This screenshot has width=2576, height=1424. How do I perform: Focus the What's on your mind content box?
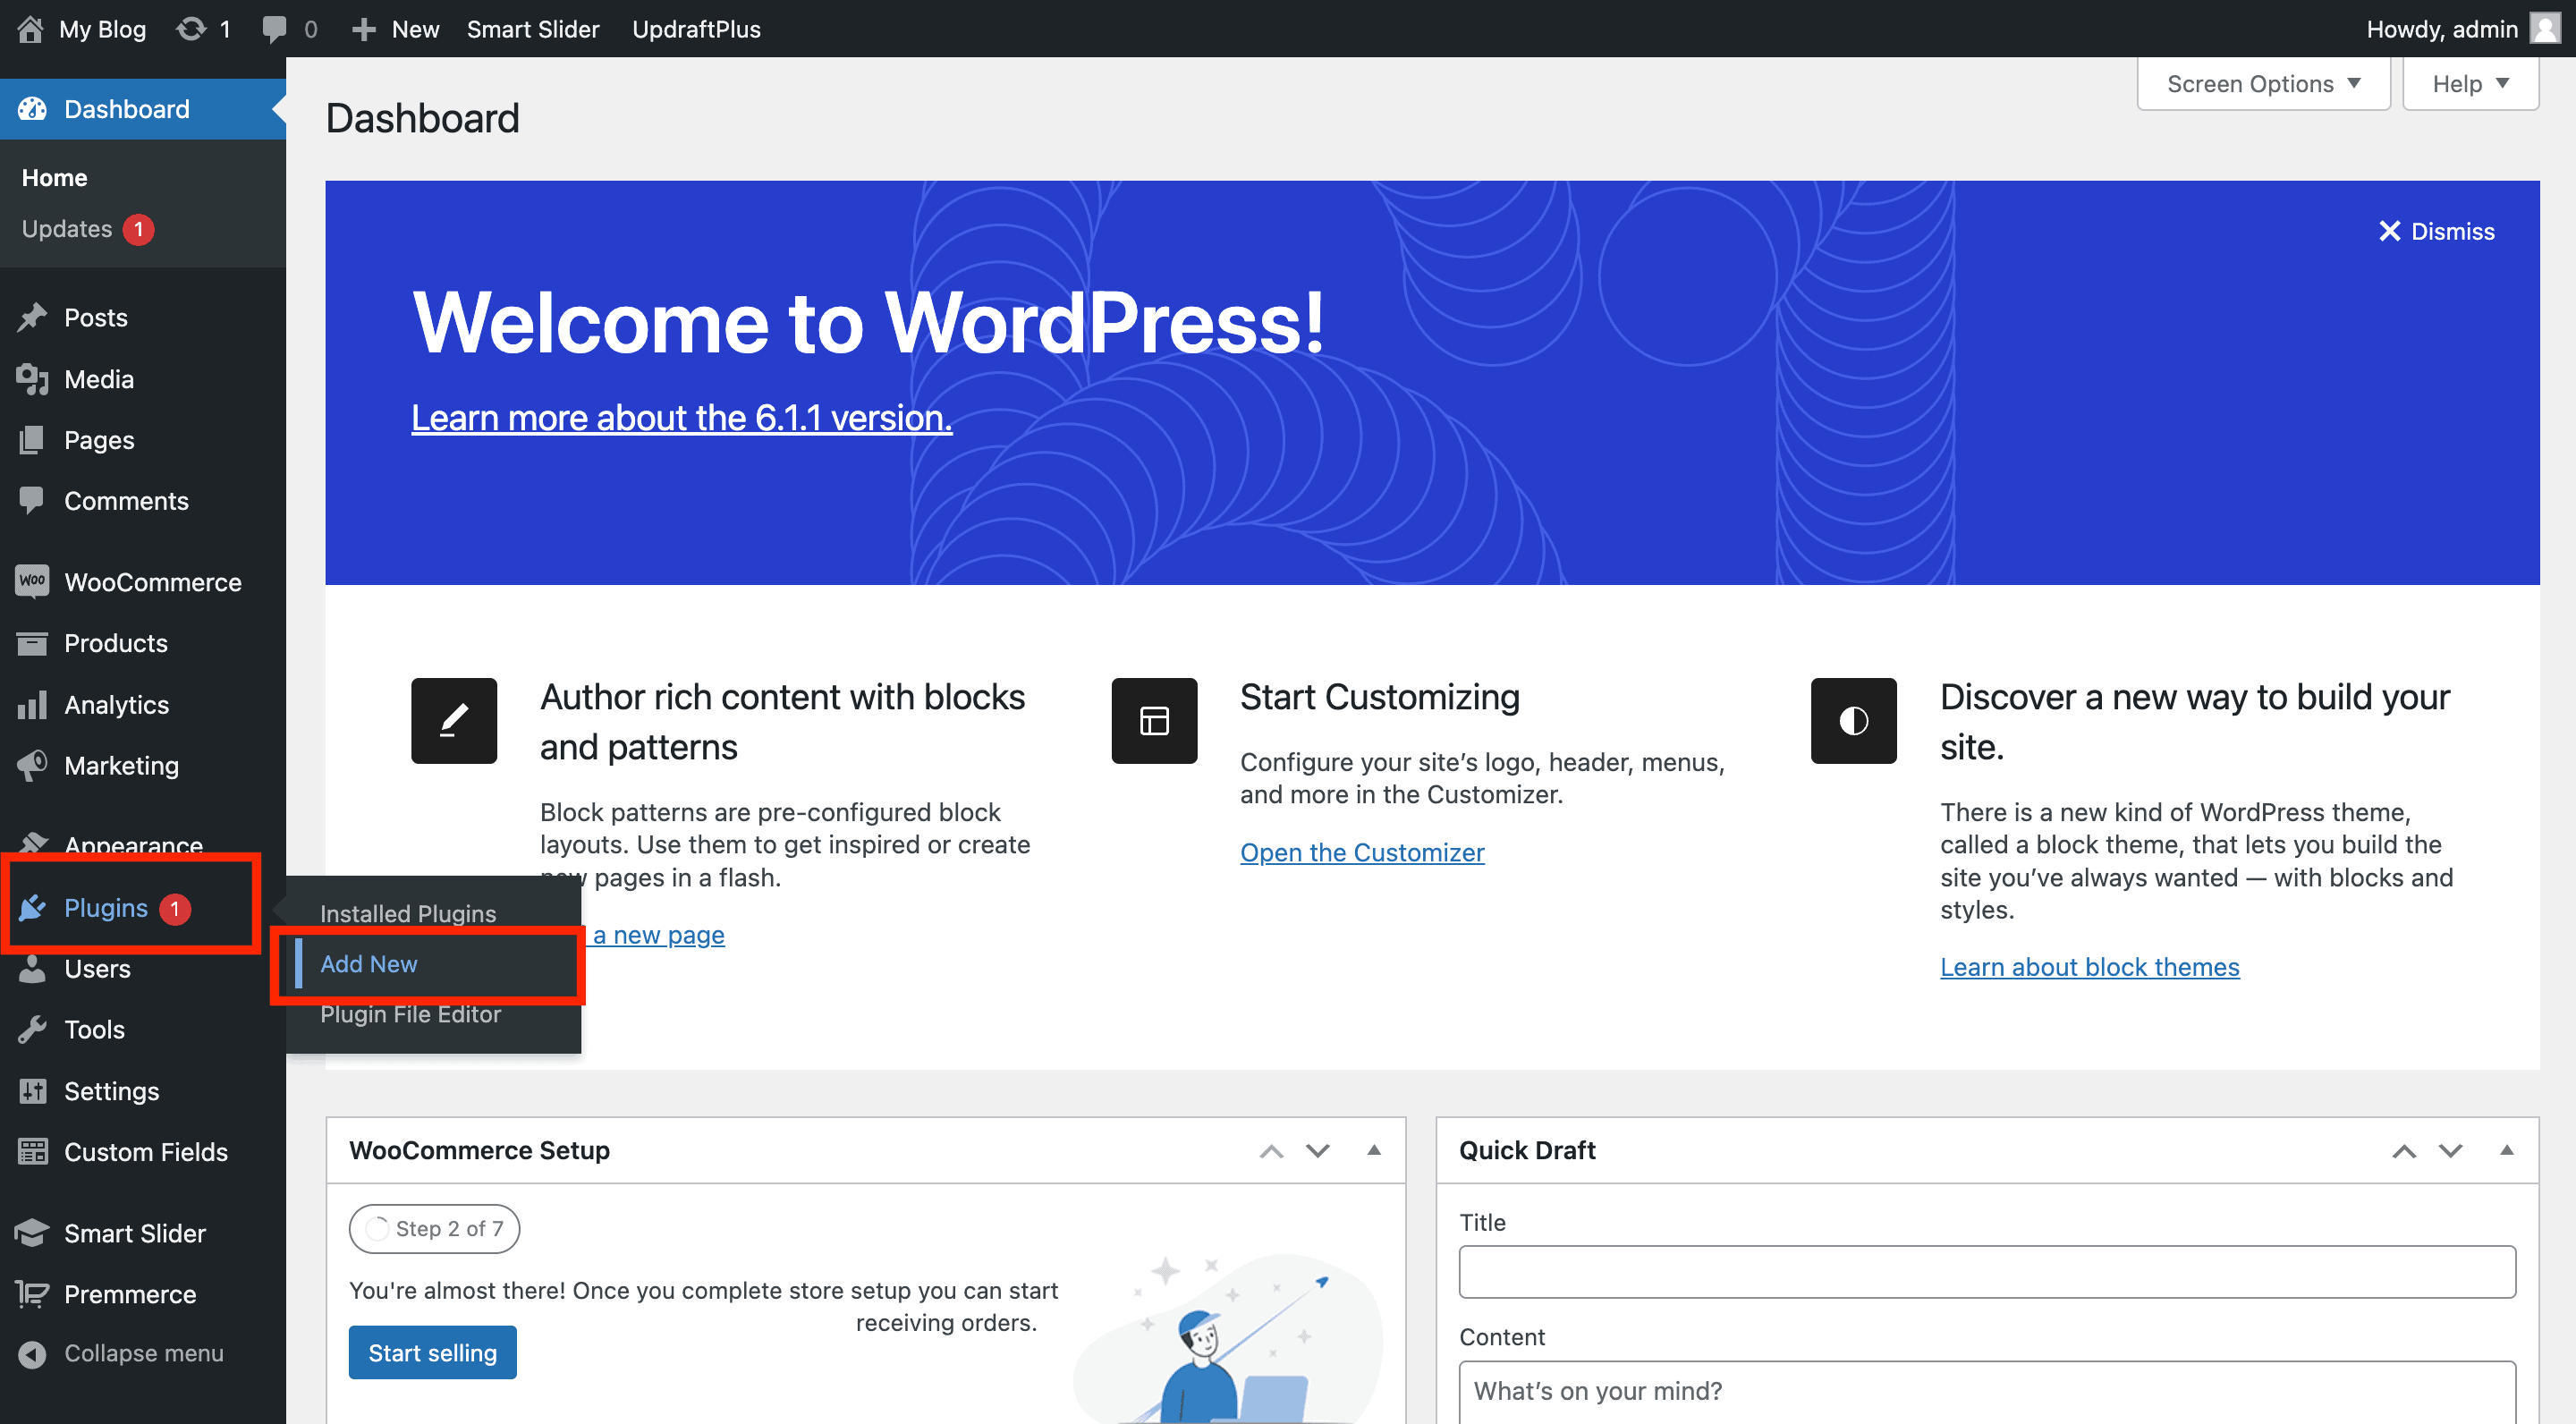coord(1987,1391)
